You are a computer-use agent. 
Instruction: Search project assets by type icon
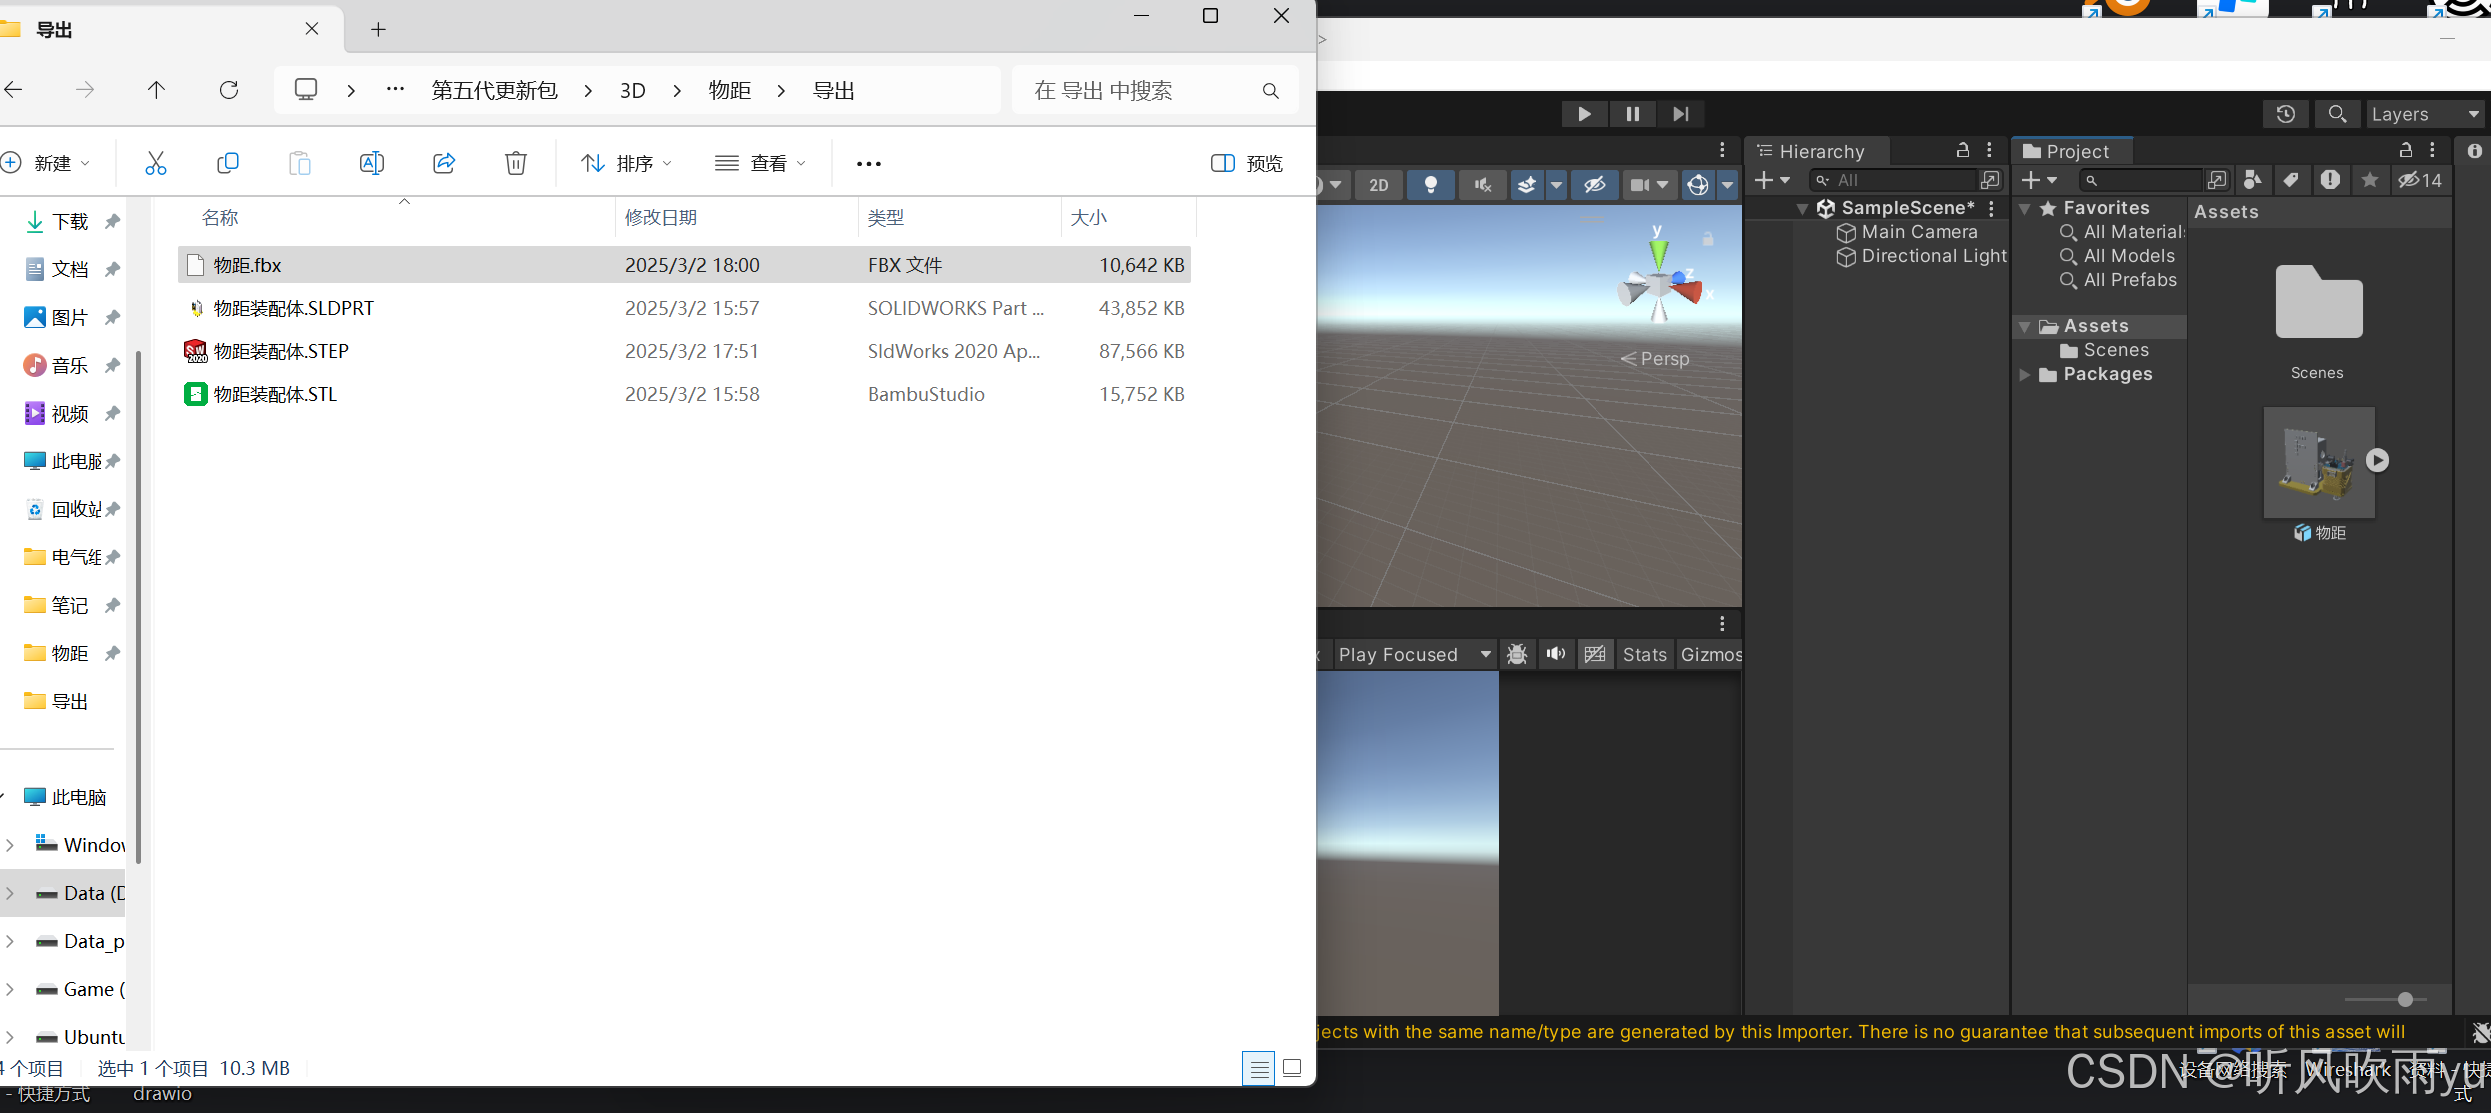click(x=2252, y=180)
